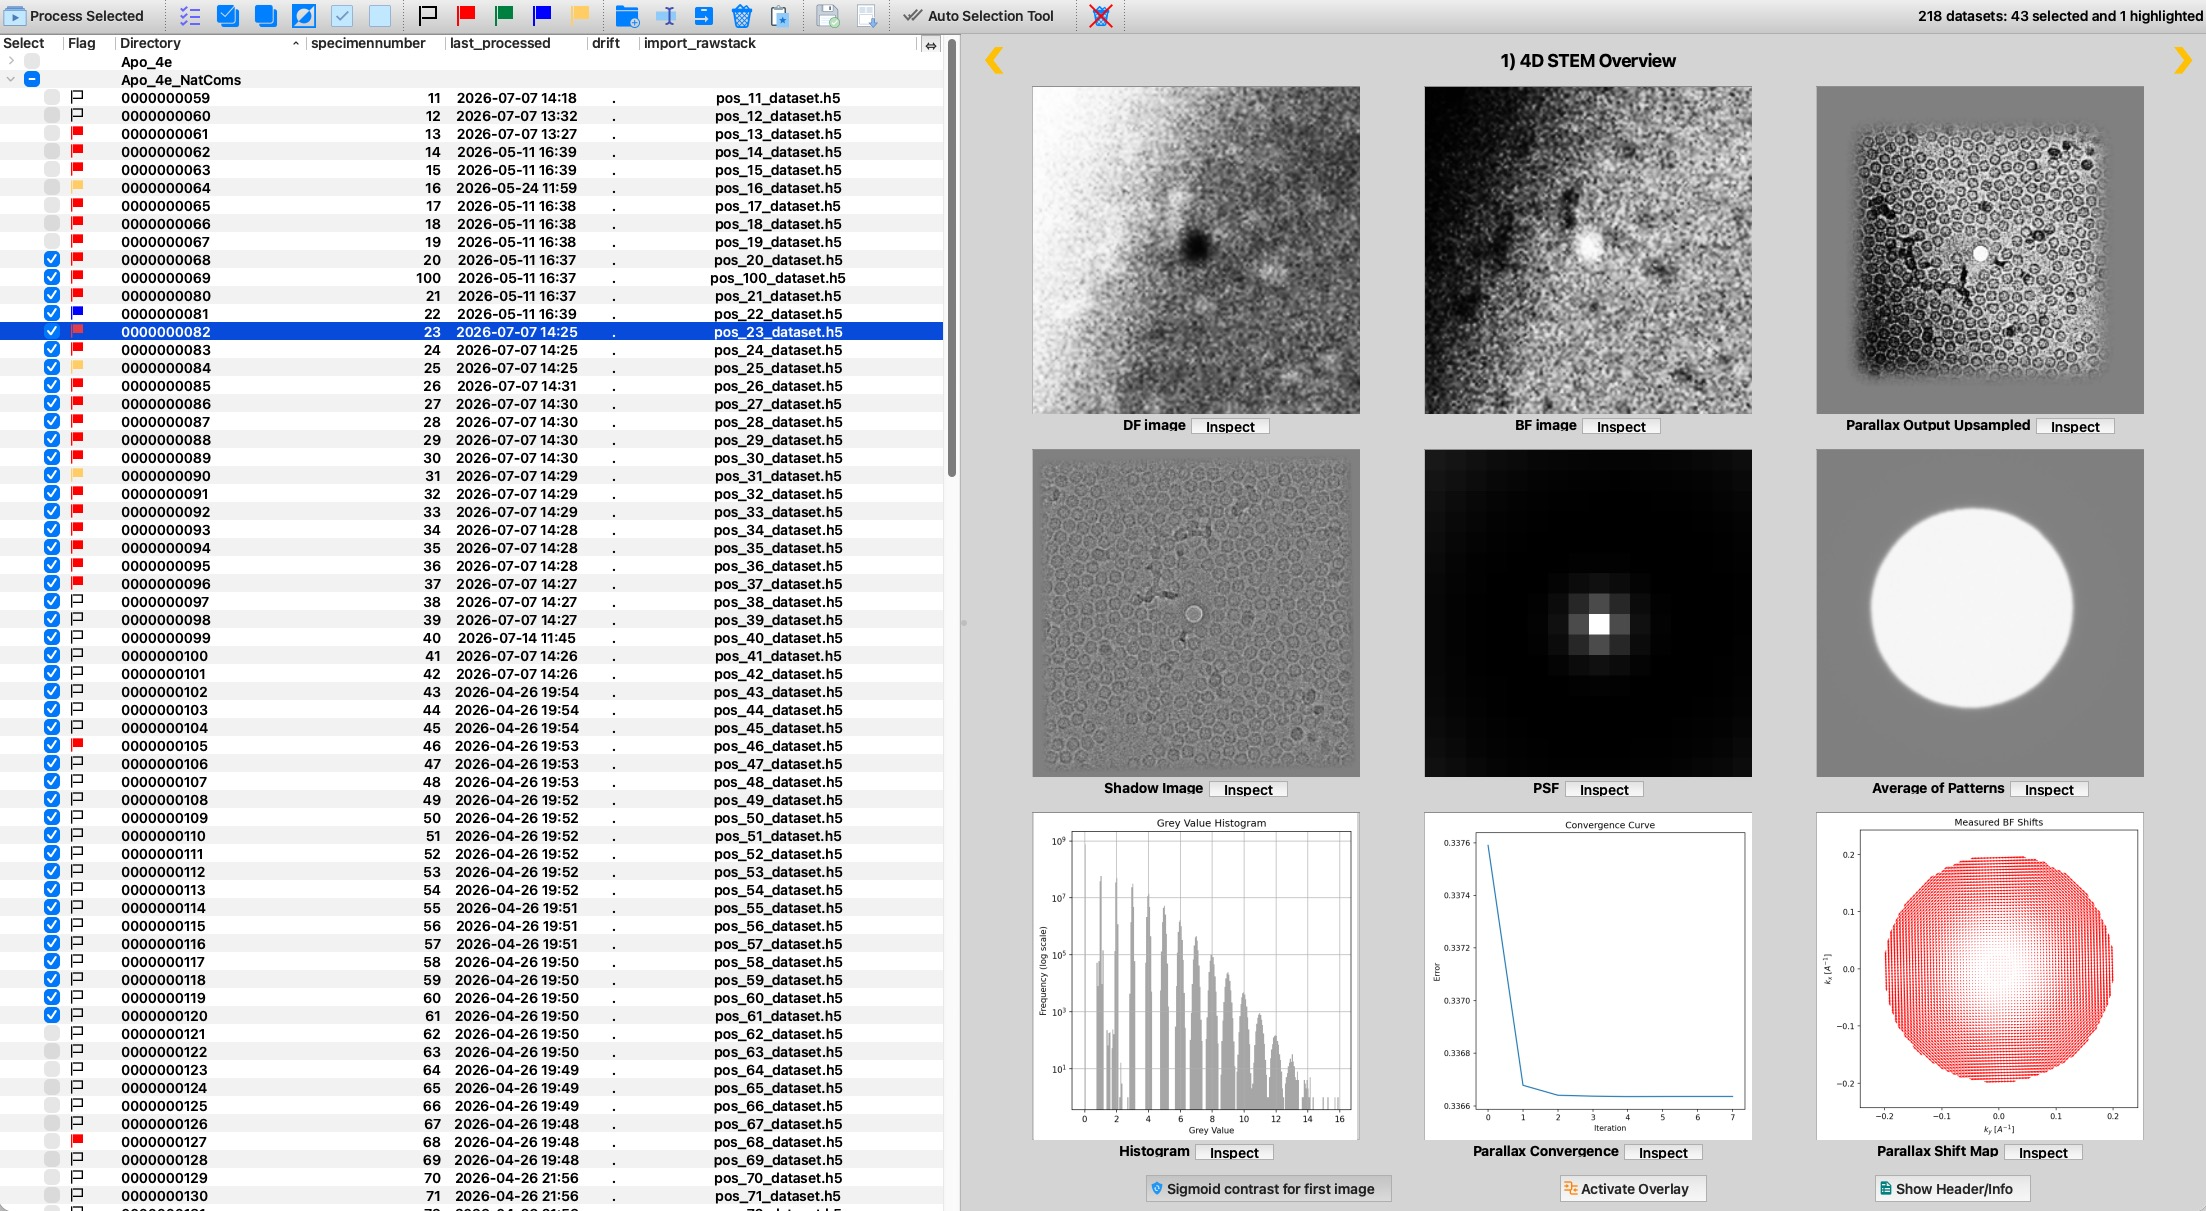Sort by the Directory column header
The height and width of the screenshot is (1211, 2206).
(150, 43)
